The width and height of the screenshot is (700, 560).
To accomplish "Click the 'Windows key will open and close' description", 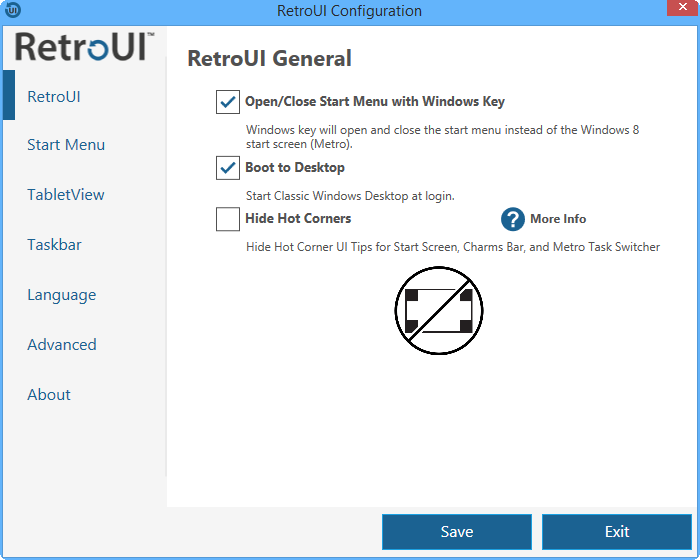I will coord(442,137).
